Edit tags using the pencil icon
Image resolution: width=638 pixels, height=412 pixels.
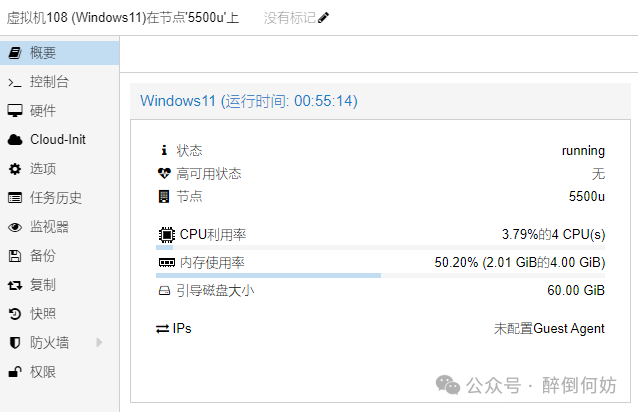tap(323, 18)
